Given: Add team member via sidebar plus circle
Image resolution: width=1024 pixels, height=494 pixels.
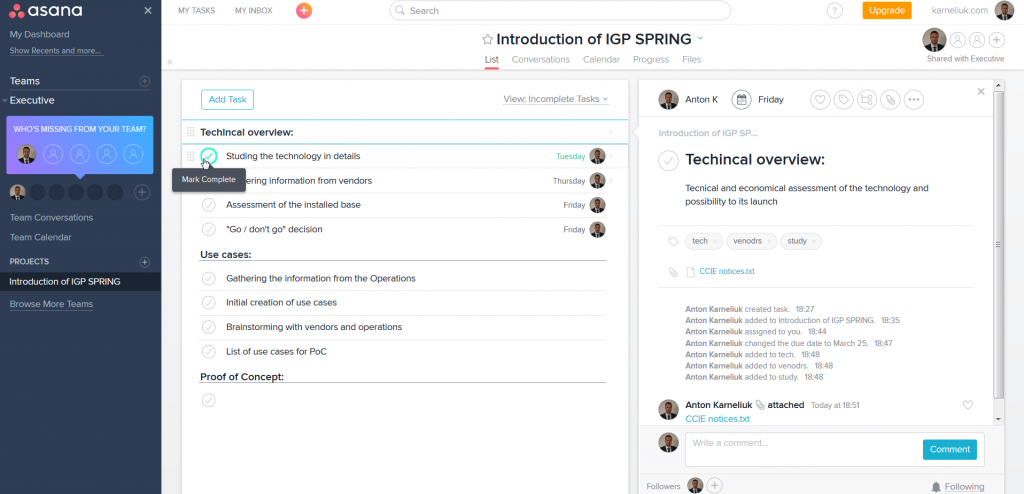Looking at the screenshot, I should click(142, 192).
